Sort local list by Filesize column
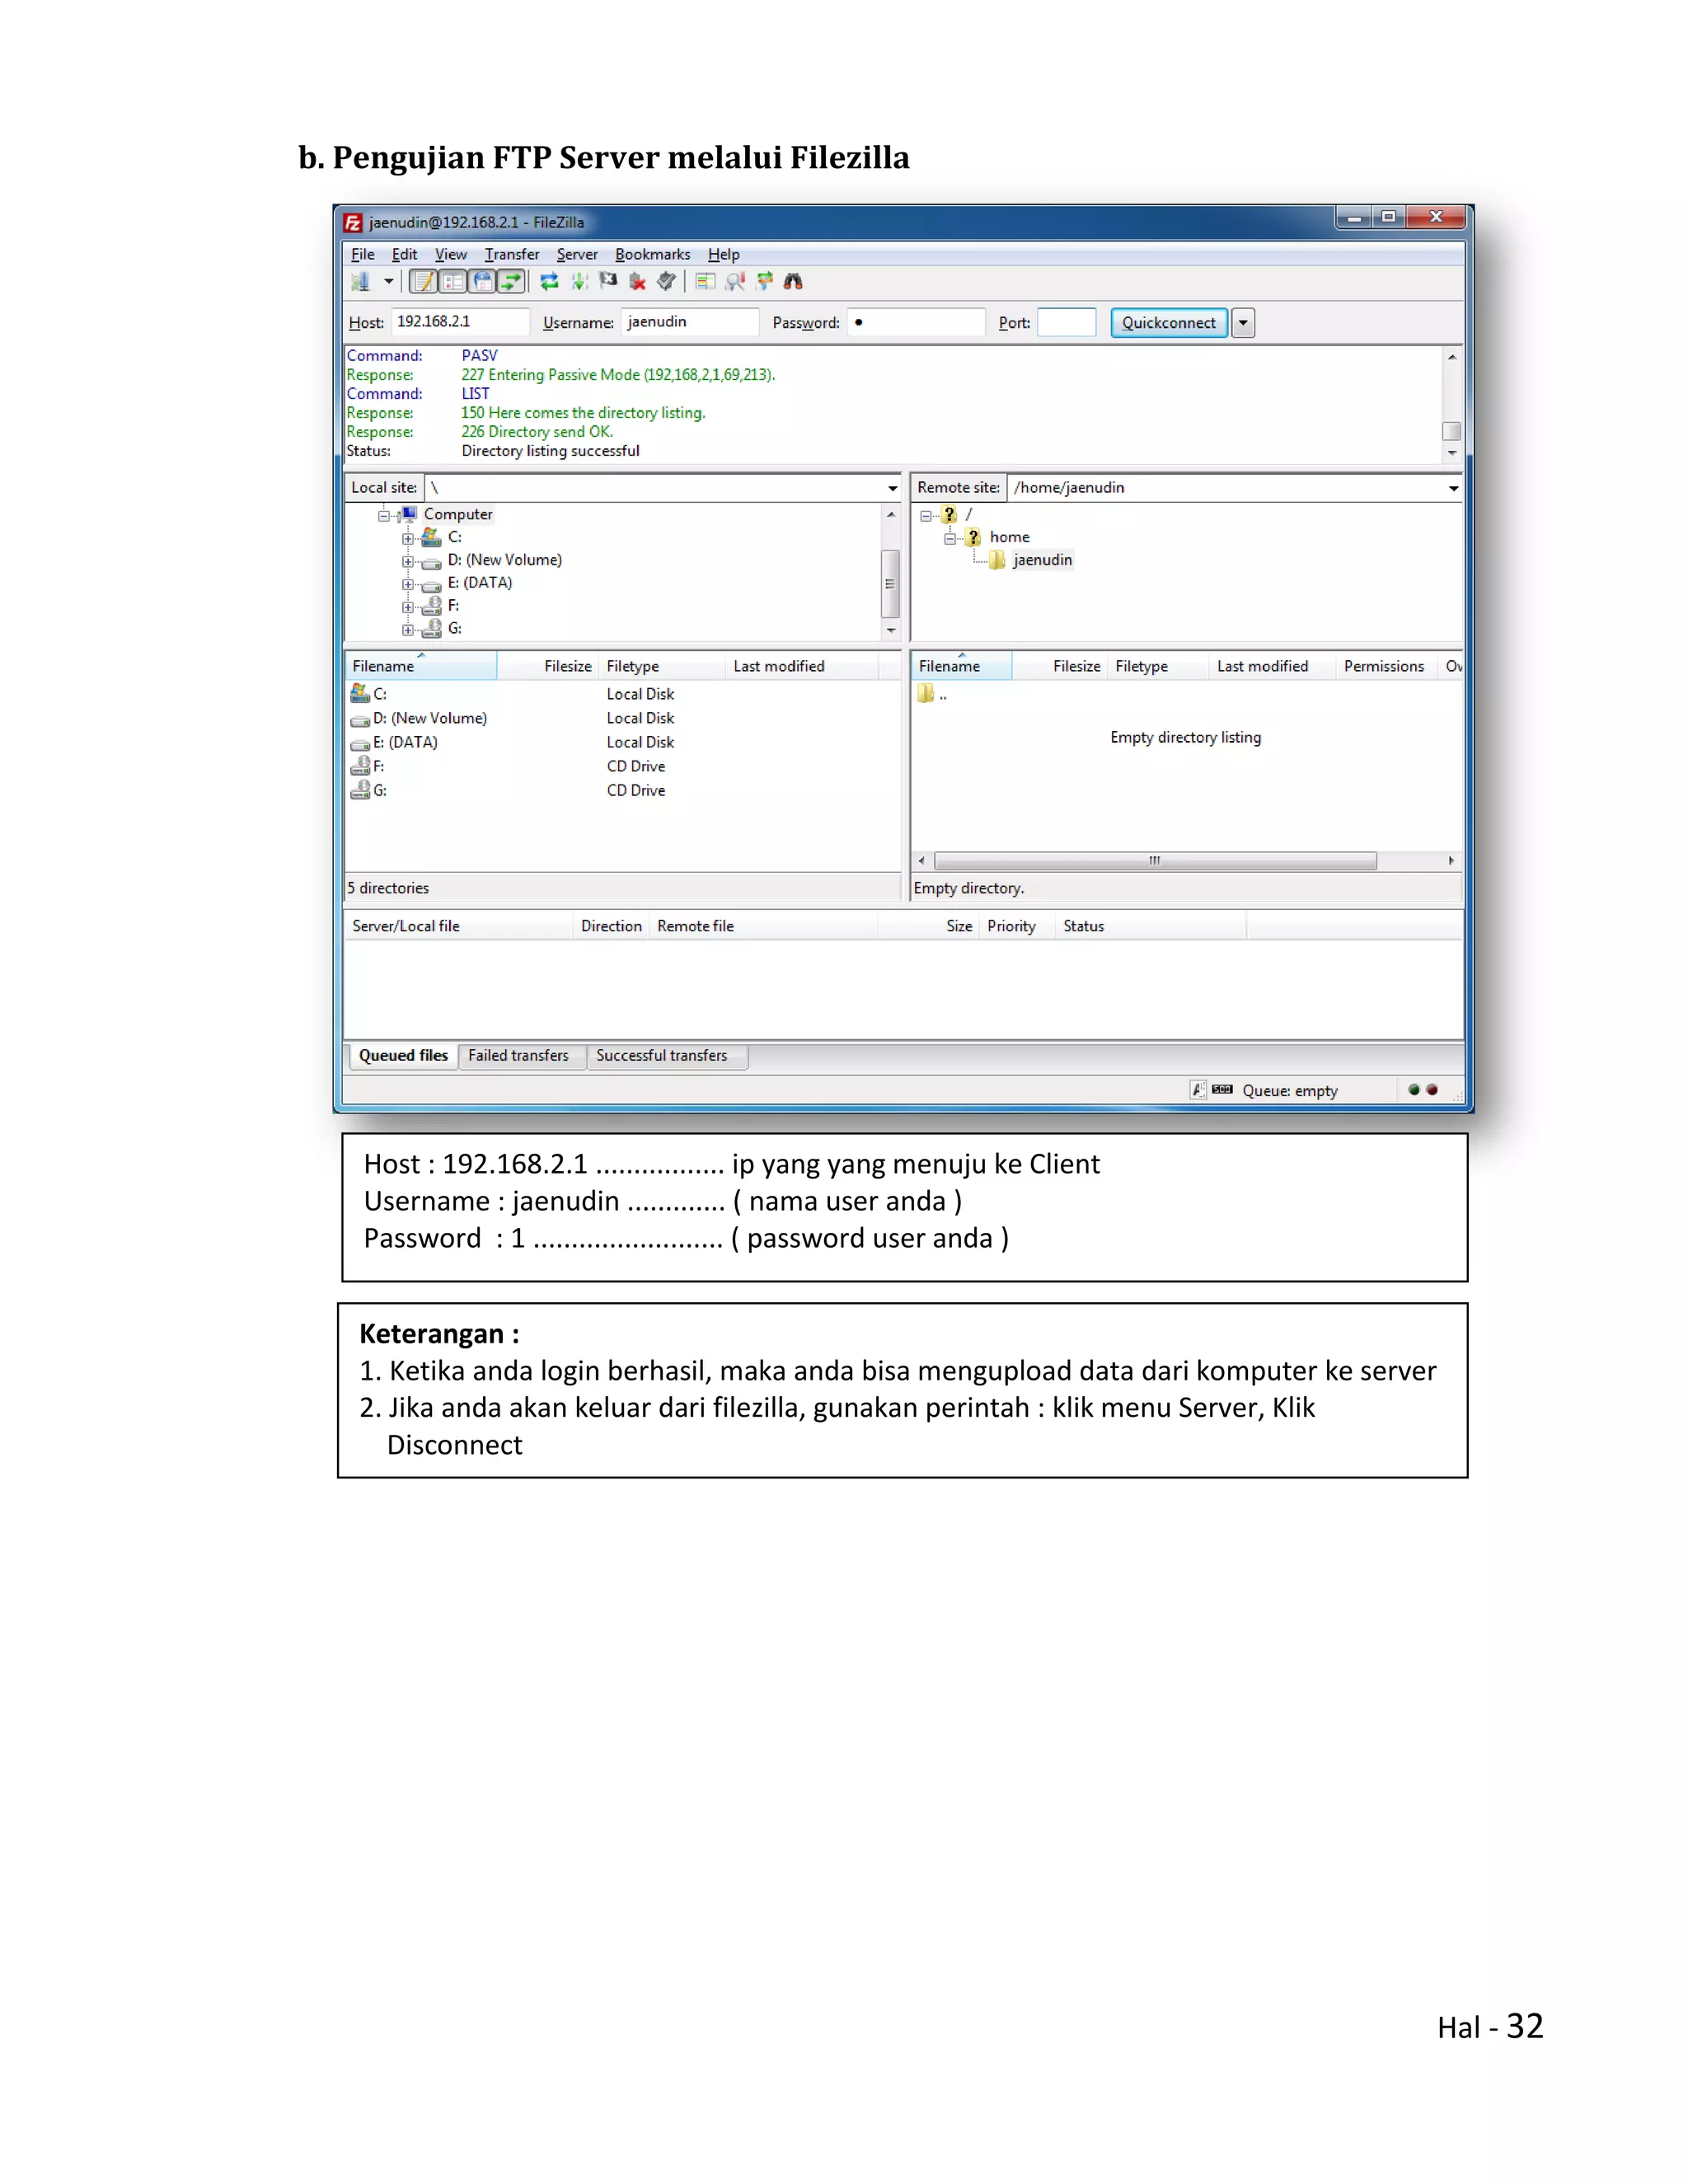This screenshot has height=2184, width=1688. click(548, 666)
